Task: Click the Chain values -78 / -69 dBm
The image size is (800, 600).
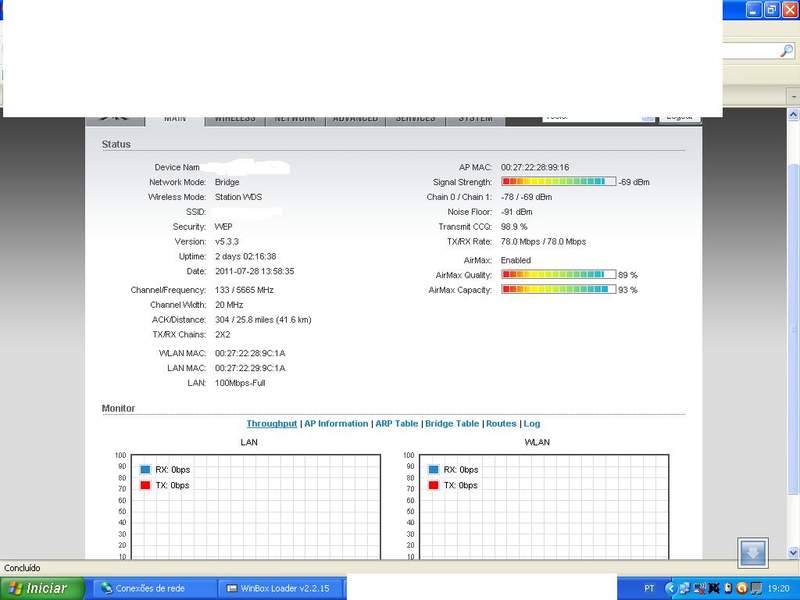Action: click(526, 197)
